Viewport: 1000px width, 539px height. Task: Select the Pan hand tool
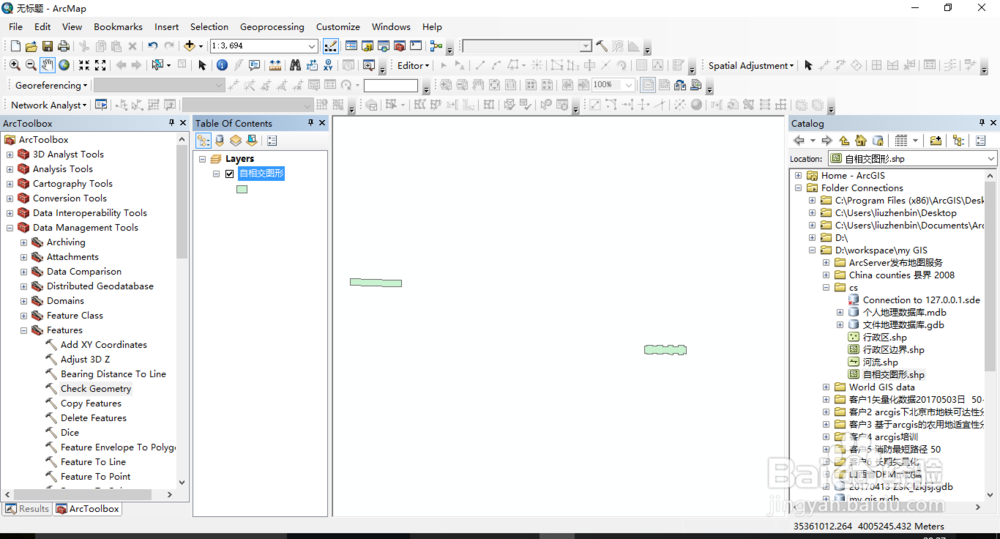pyautogui.click(x=47, y=65)
